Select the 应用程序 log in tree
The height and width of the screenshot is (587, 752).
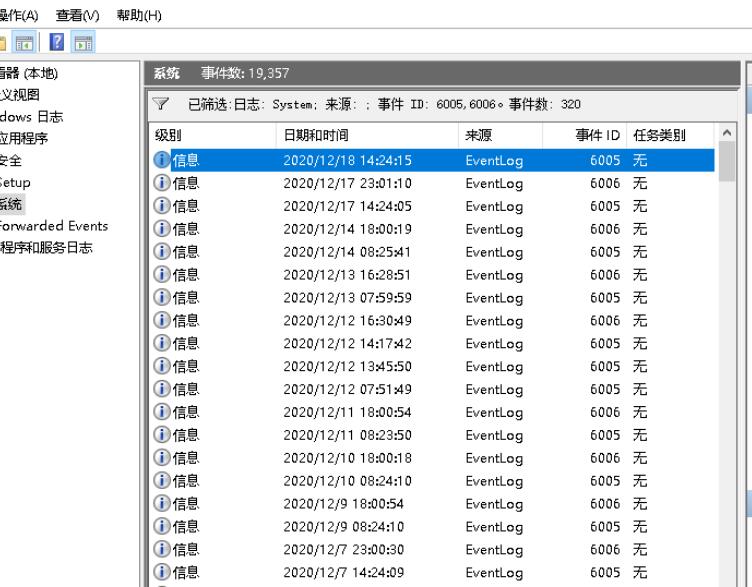[x=24, y=139]
